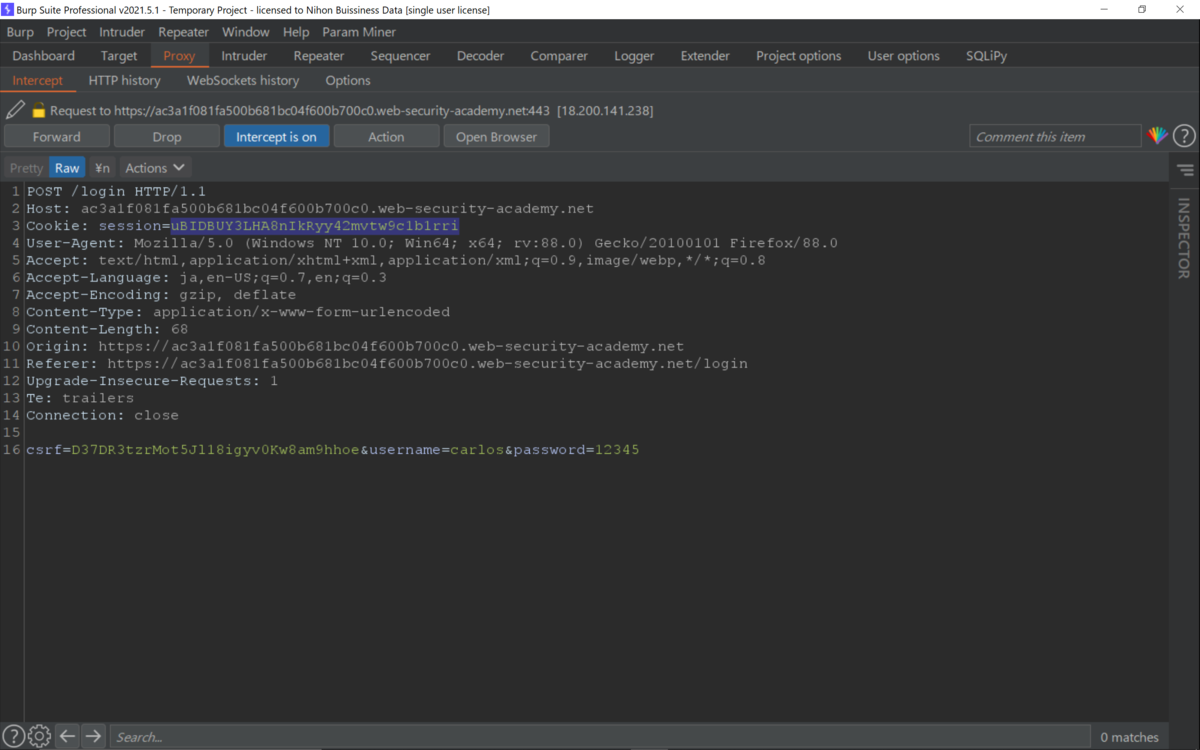Open the HTTP history sub-tab
1200x750 pixels.
(x=124, y=80)
